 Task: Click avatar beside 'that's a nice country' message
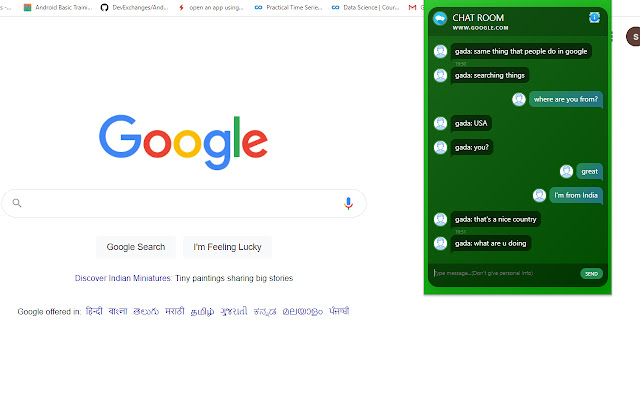click(x=440, y=219)
